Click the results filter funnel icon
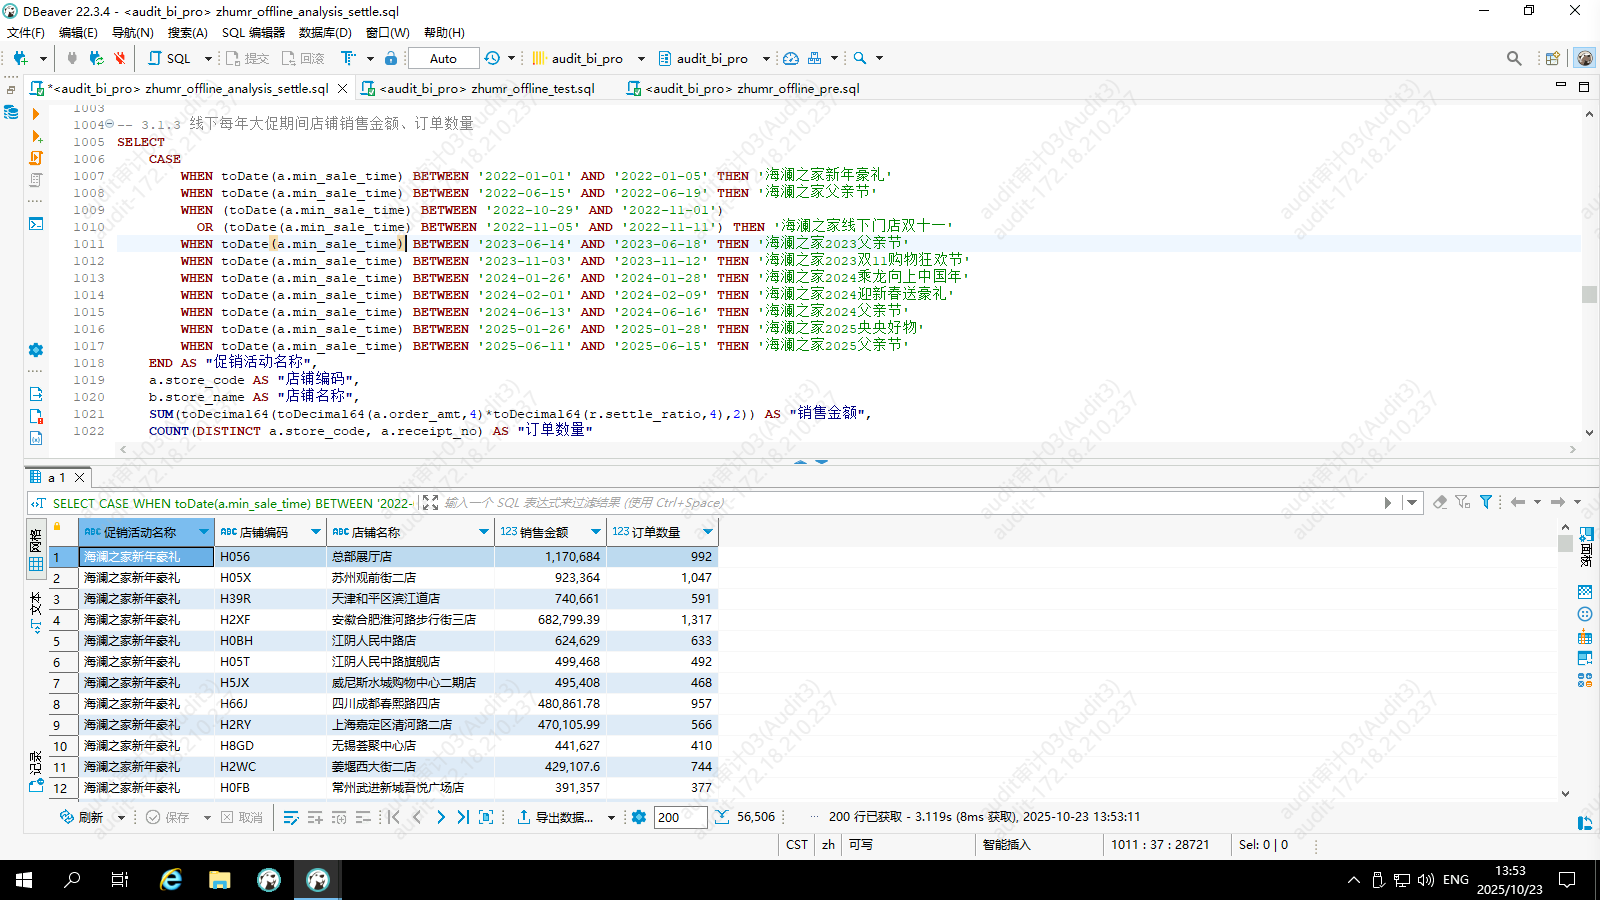The width and height of the screenshot is (1600, 900). [1486, 502]
